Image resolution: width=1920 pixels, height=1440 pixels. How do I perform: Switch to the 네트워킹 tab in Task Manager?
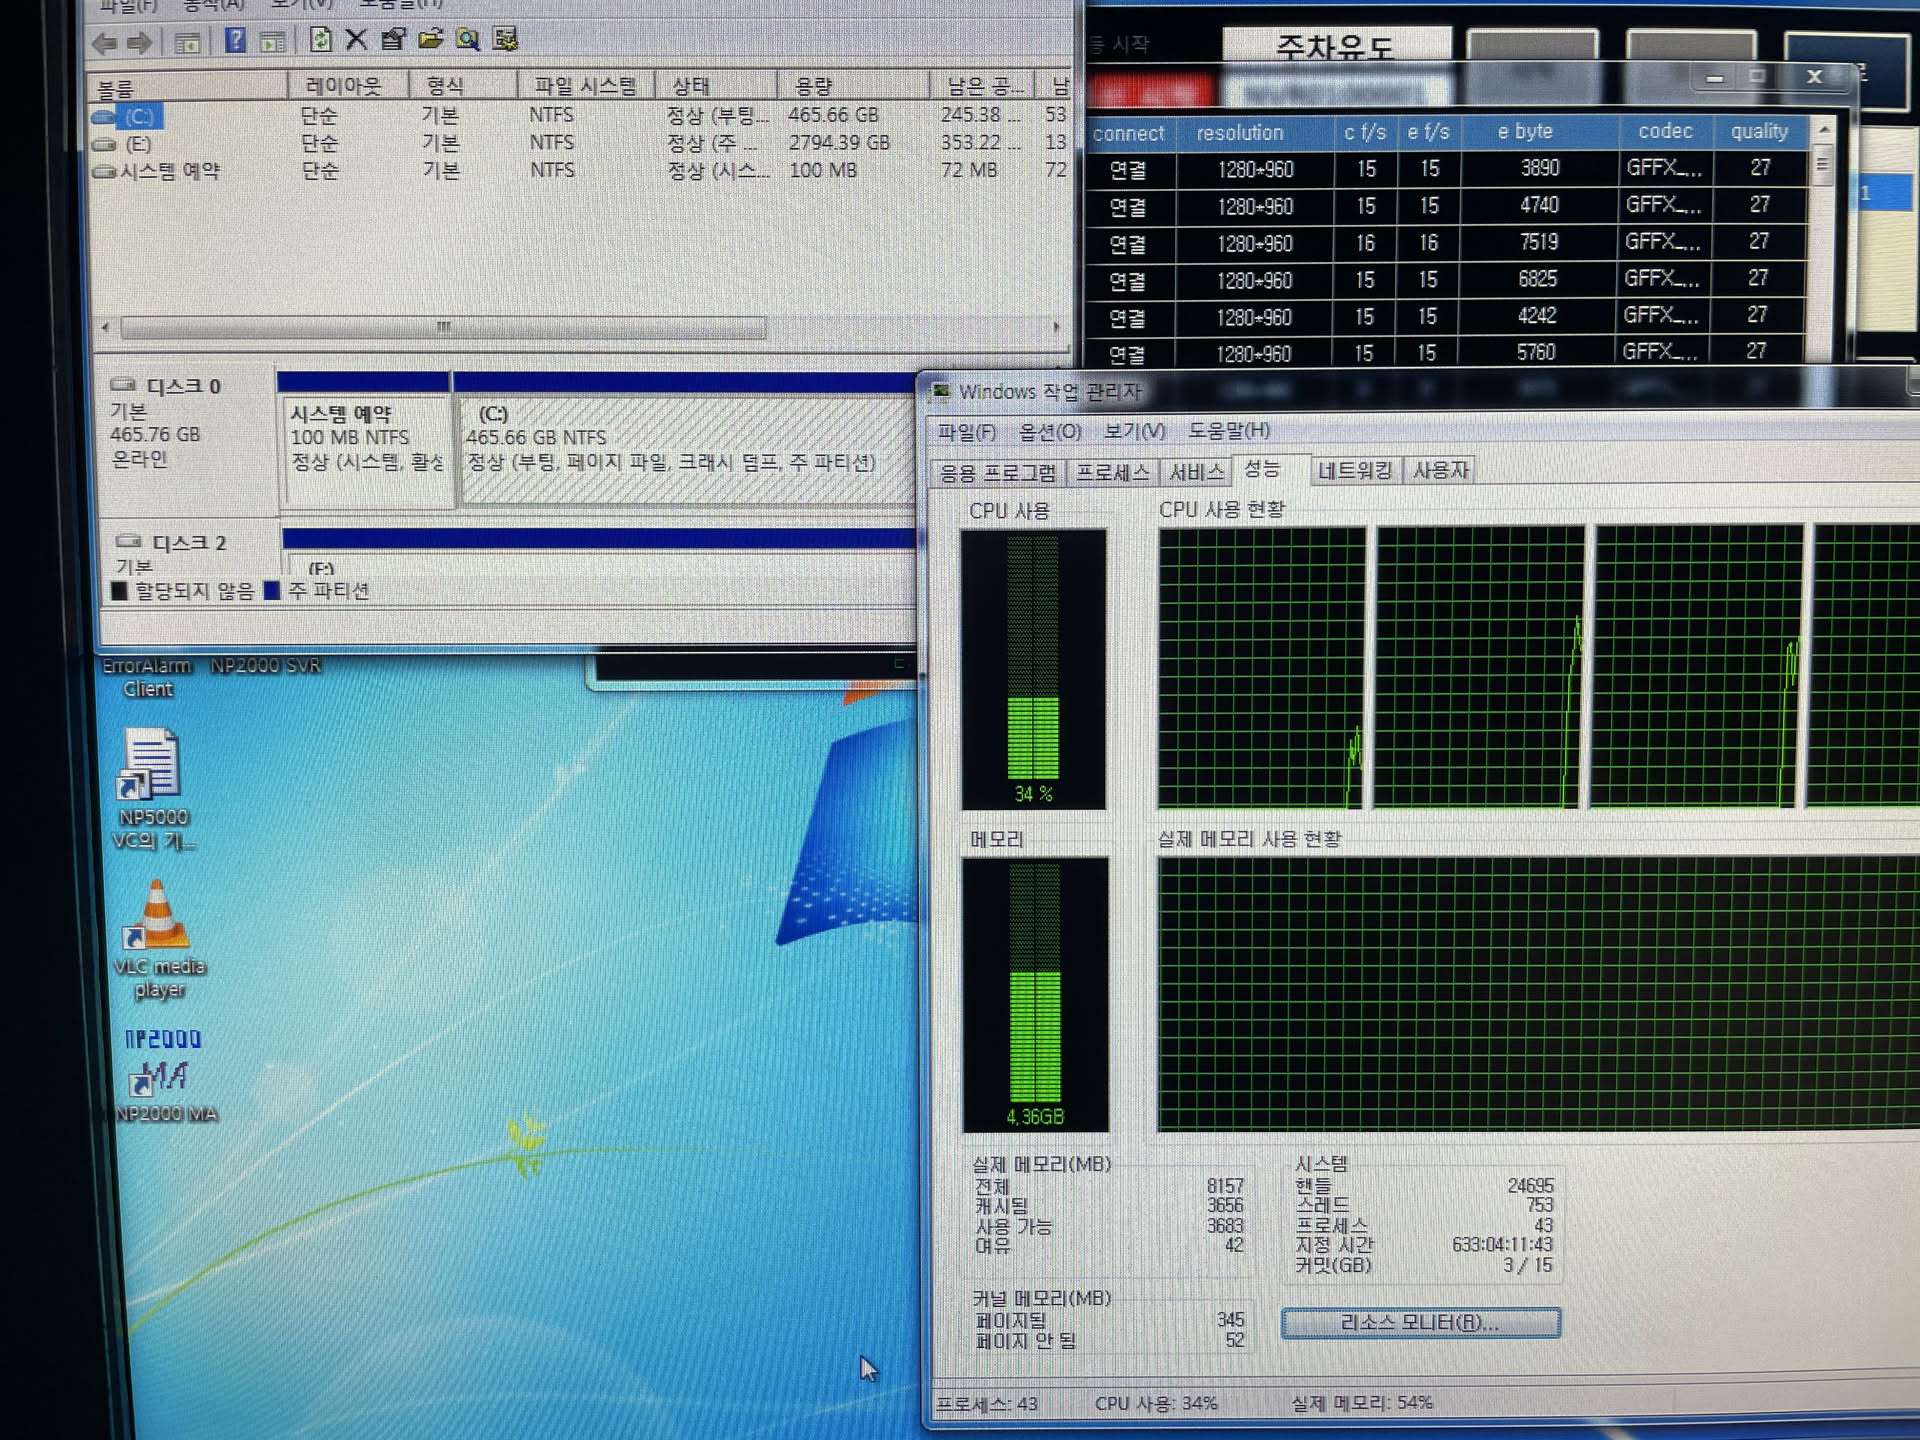pyautogui.click(x=1354, y=470)
